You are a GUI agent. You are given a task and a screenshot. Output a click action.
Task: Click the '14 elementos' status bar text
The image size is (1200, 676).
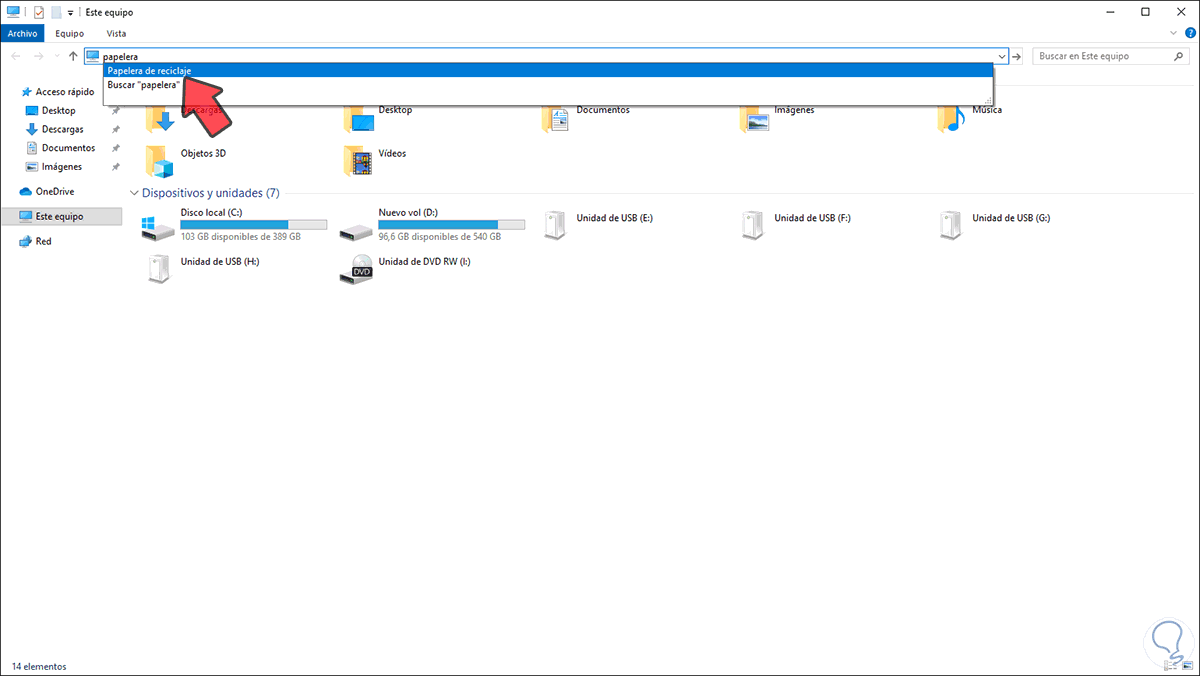click(39, 666)
